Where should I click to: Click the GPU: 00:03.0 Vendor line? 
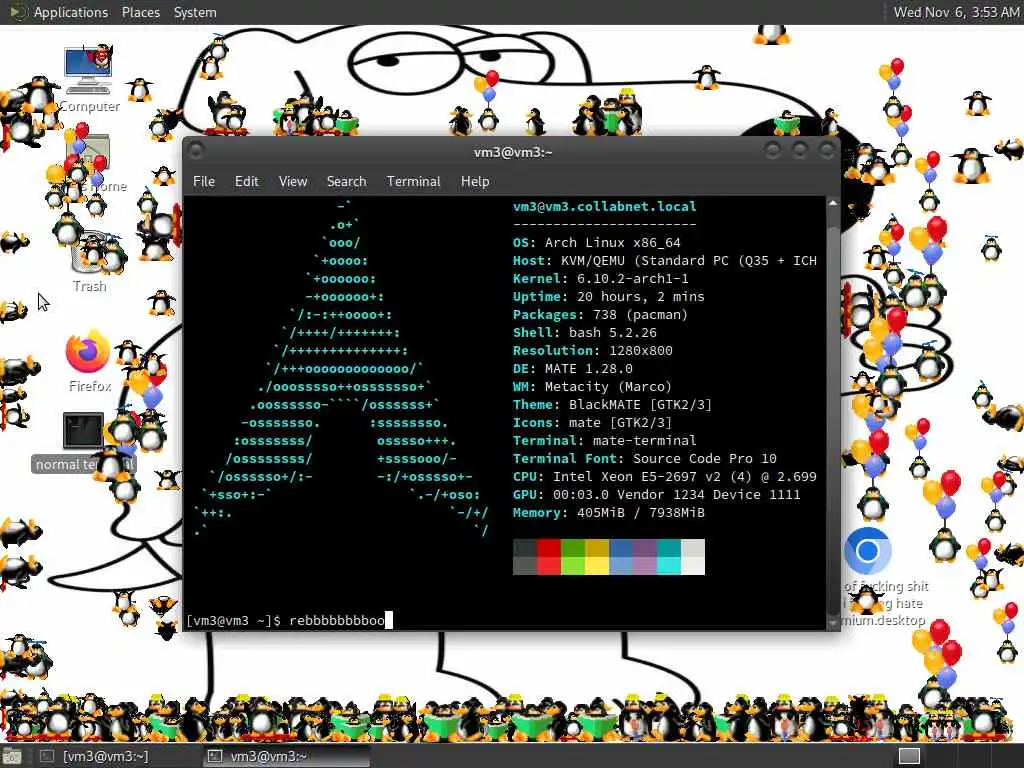click(657, 494)
